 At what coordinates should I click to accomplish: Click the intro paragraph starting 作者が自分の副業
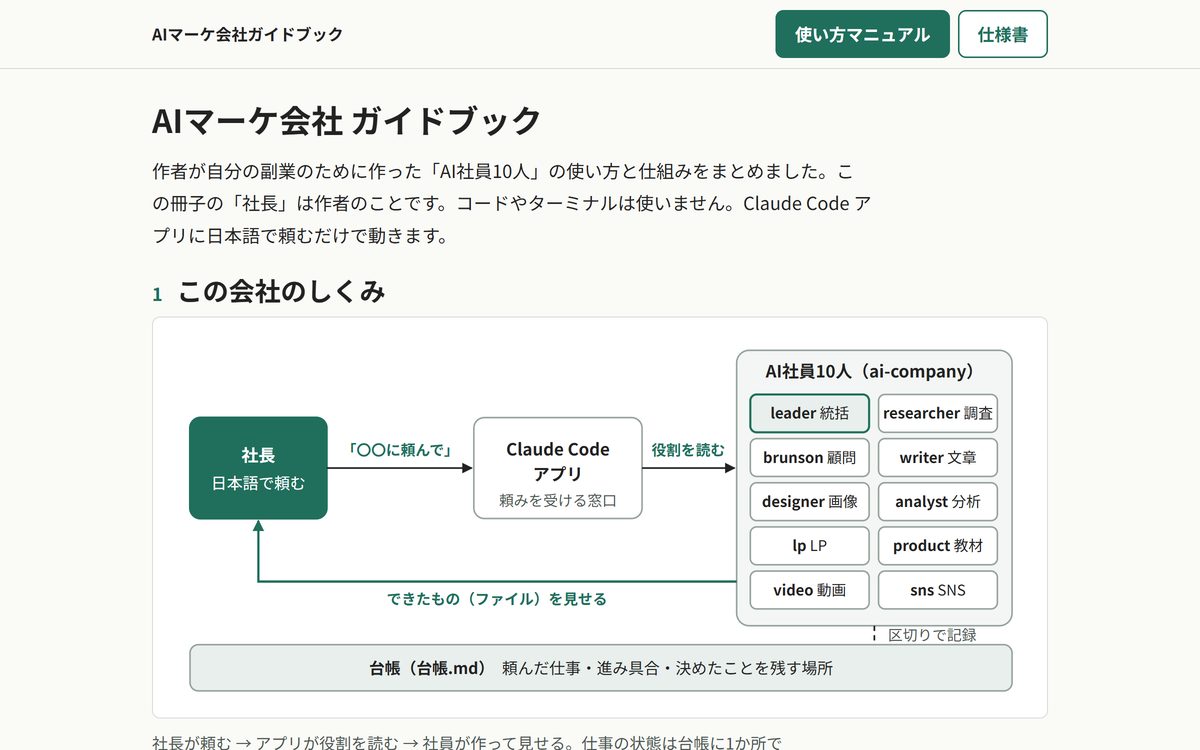point(512,203)
